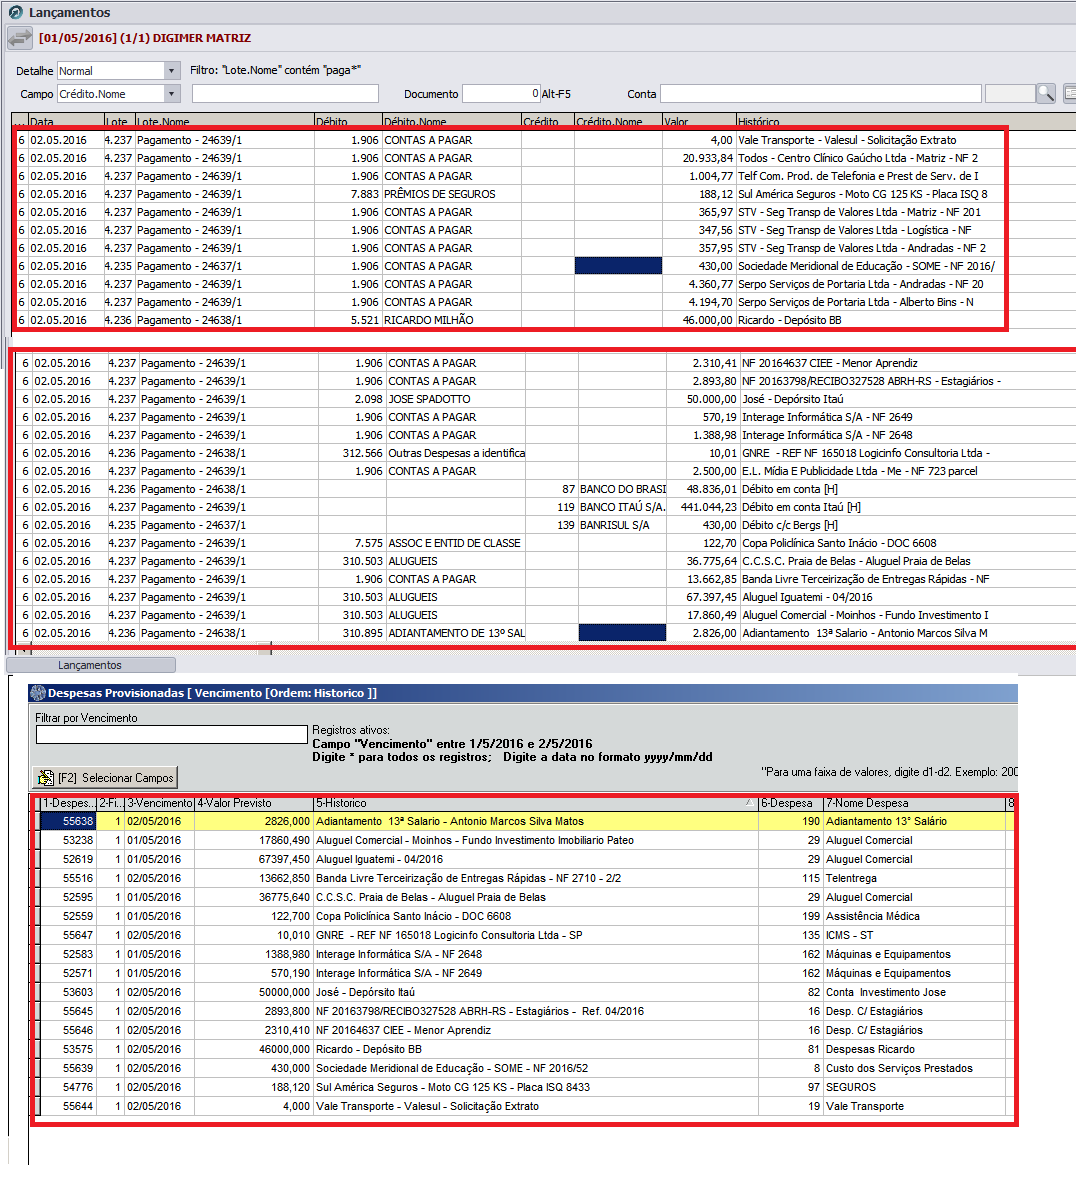This screenshot has width=1076, height=1194.
Task: Click the value 441.044,23 cell
Action: pos(703,507)
